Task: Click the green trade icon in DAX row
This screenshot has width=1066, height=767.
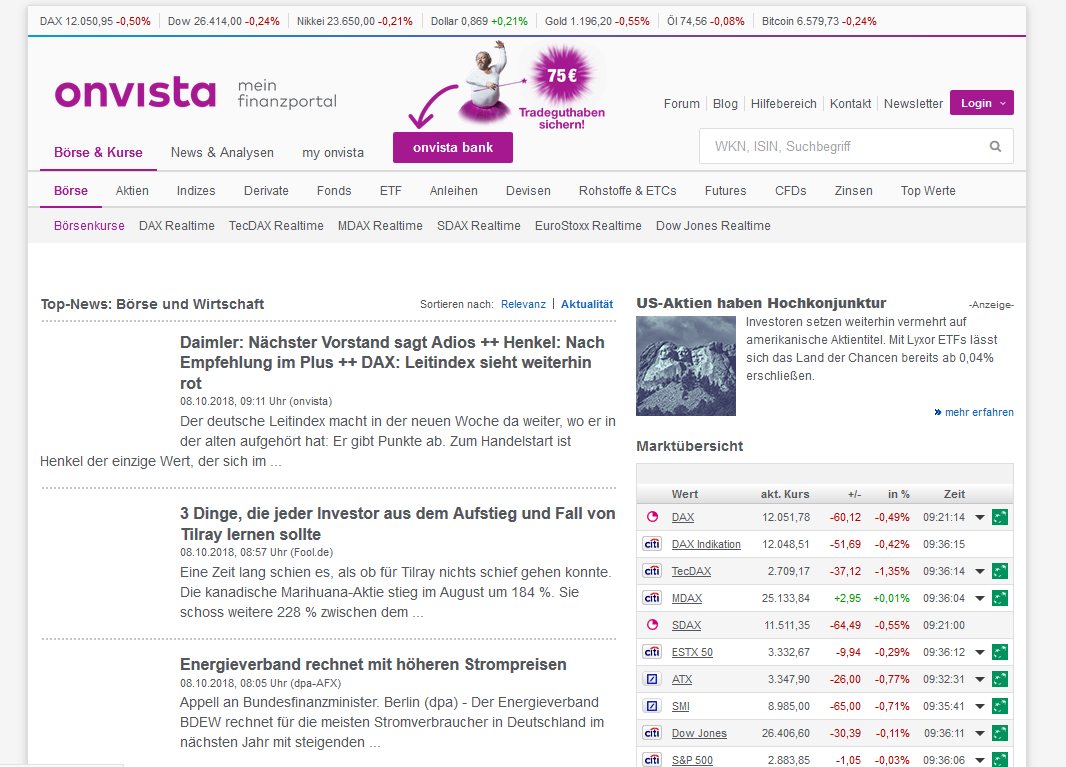Action: coord(999,517)
